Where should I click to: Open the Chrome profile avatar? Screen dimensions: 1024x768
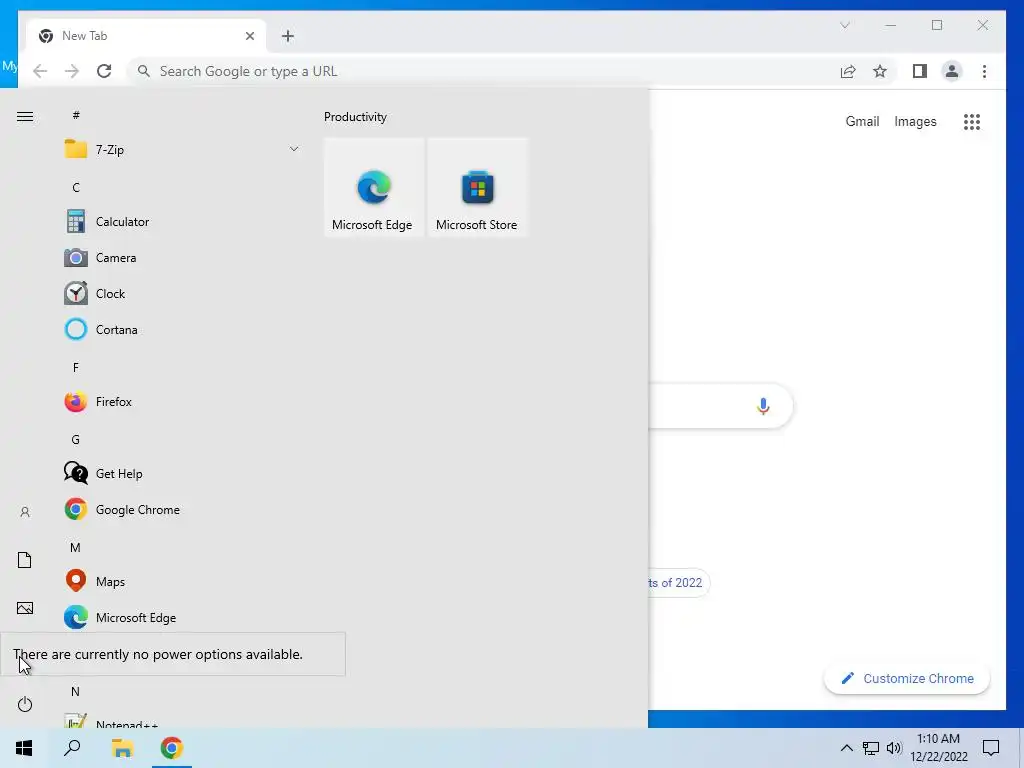(952, 71)
